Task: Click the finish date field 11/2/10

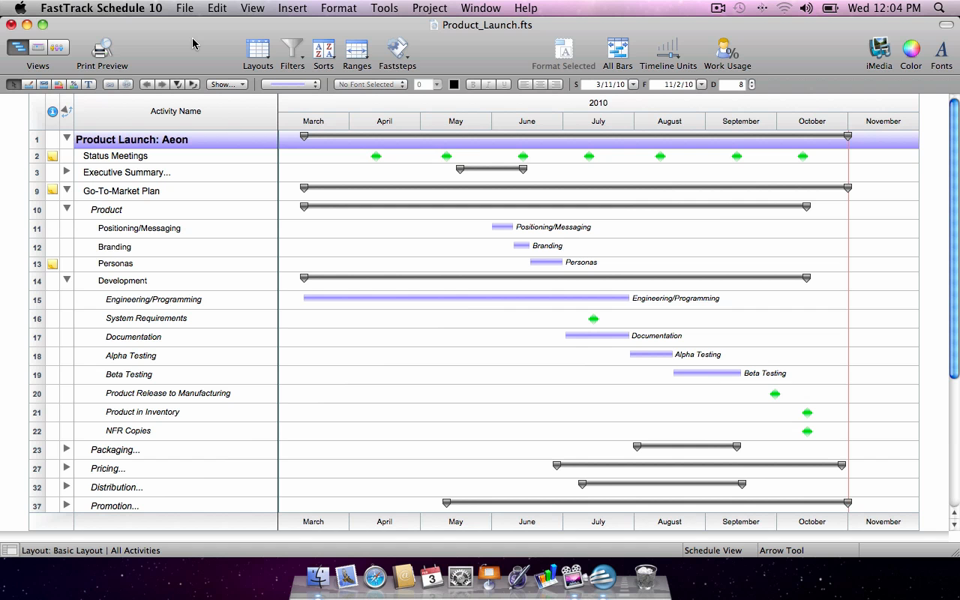Action: [x=672, y=84]
